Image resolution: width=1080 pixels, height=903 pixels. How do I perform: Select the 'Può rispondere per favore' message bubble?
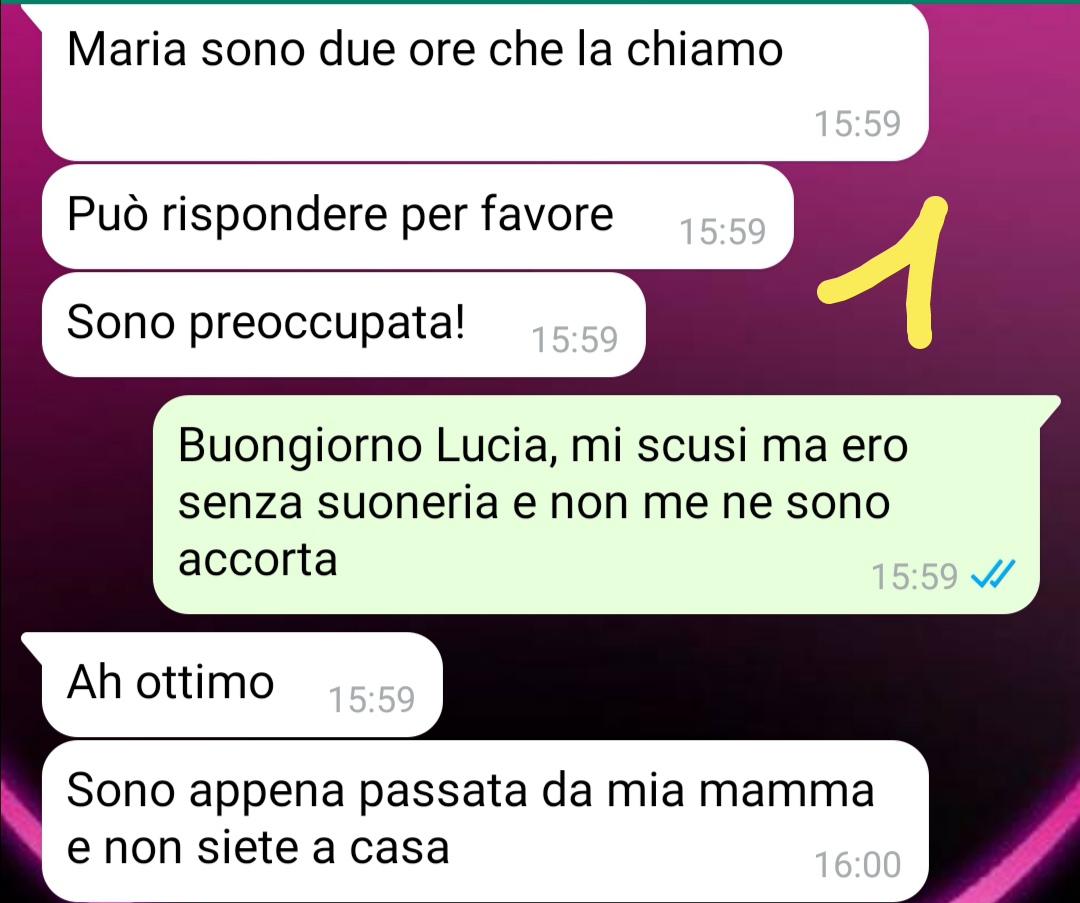pos(417,216)
